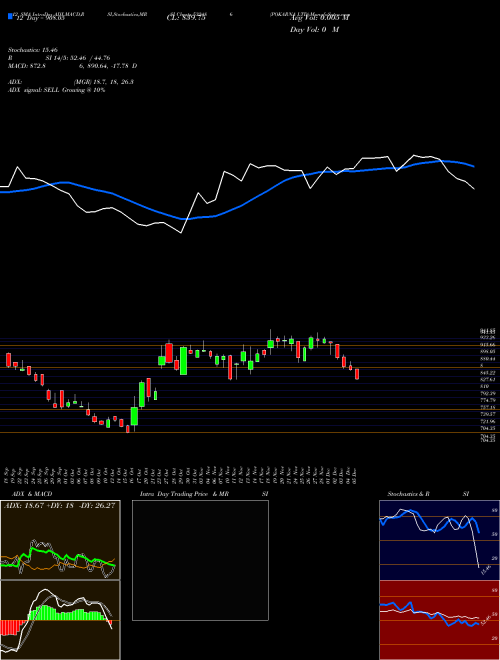Click the last red candlestick on the price chart
This screenshot has width=500, height=660.
pos(357,374)
